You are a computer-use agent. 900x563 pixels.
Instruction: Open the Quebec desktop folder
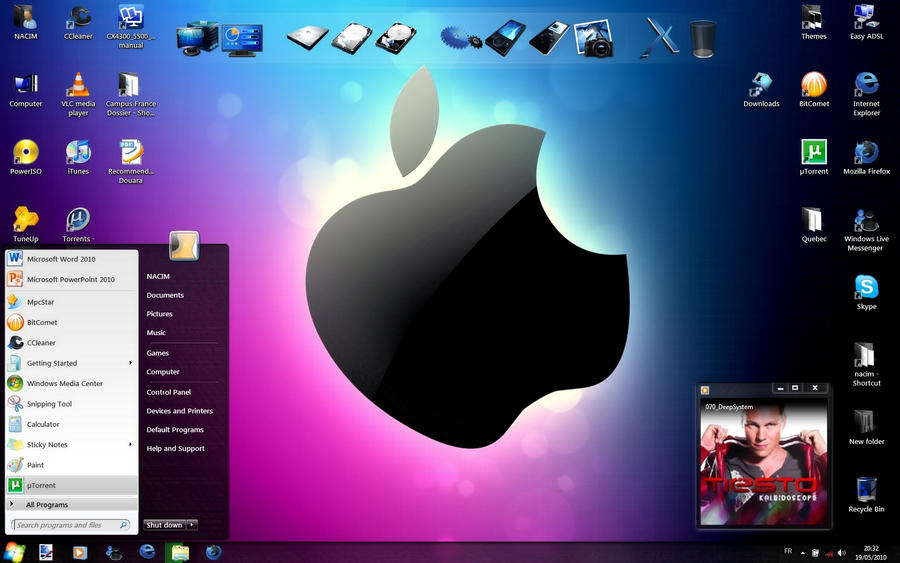[x=814, y=224]
